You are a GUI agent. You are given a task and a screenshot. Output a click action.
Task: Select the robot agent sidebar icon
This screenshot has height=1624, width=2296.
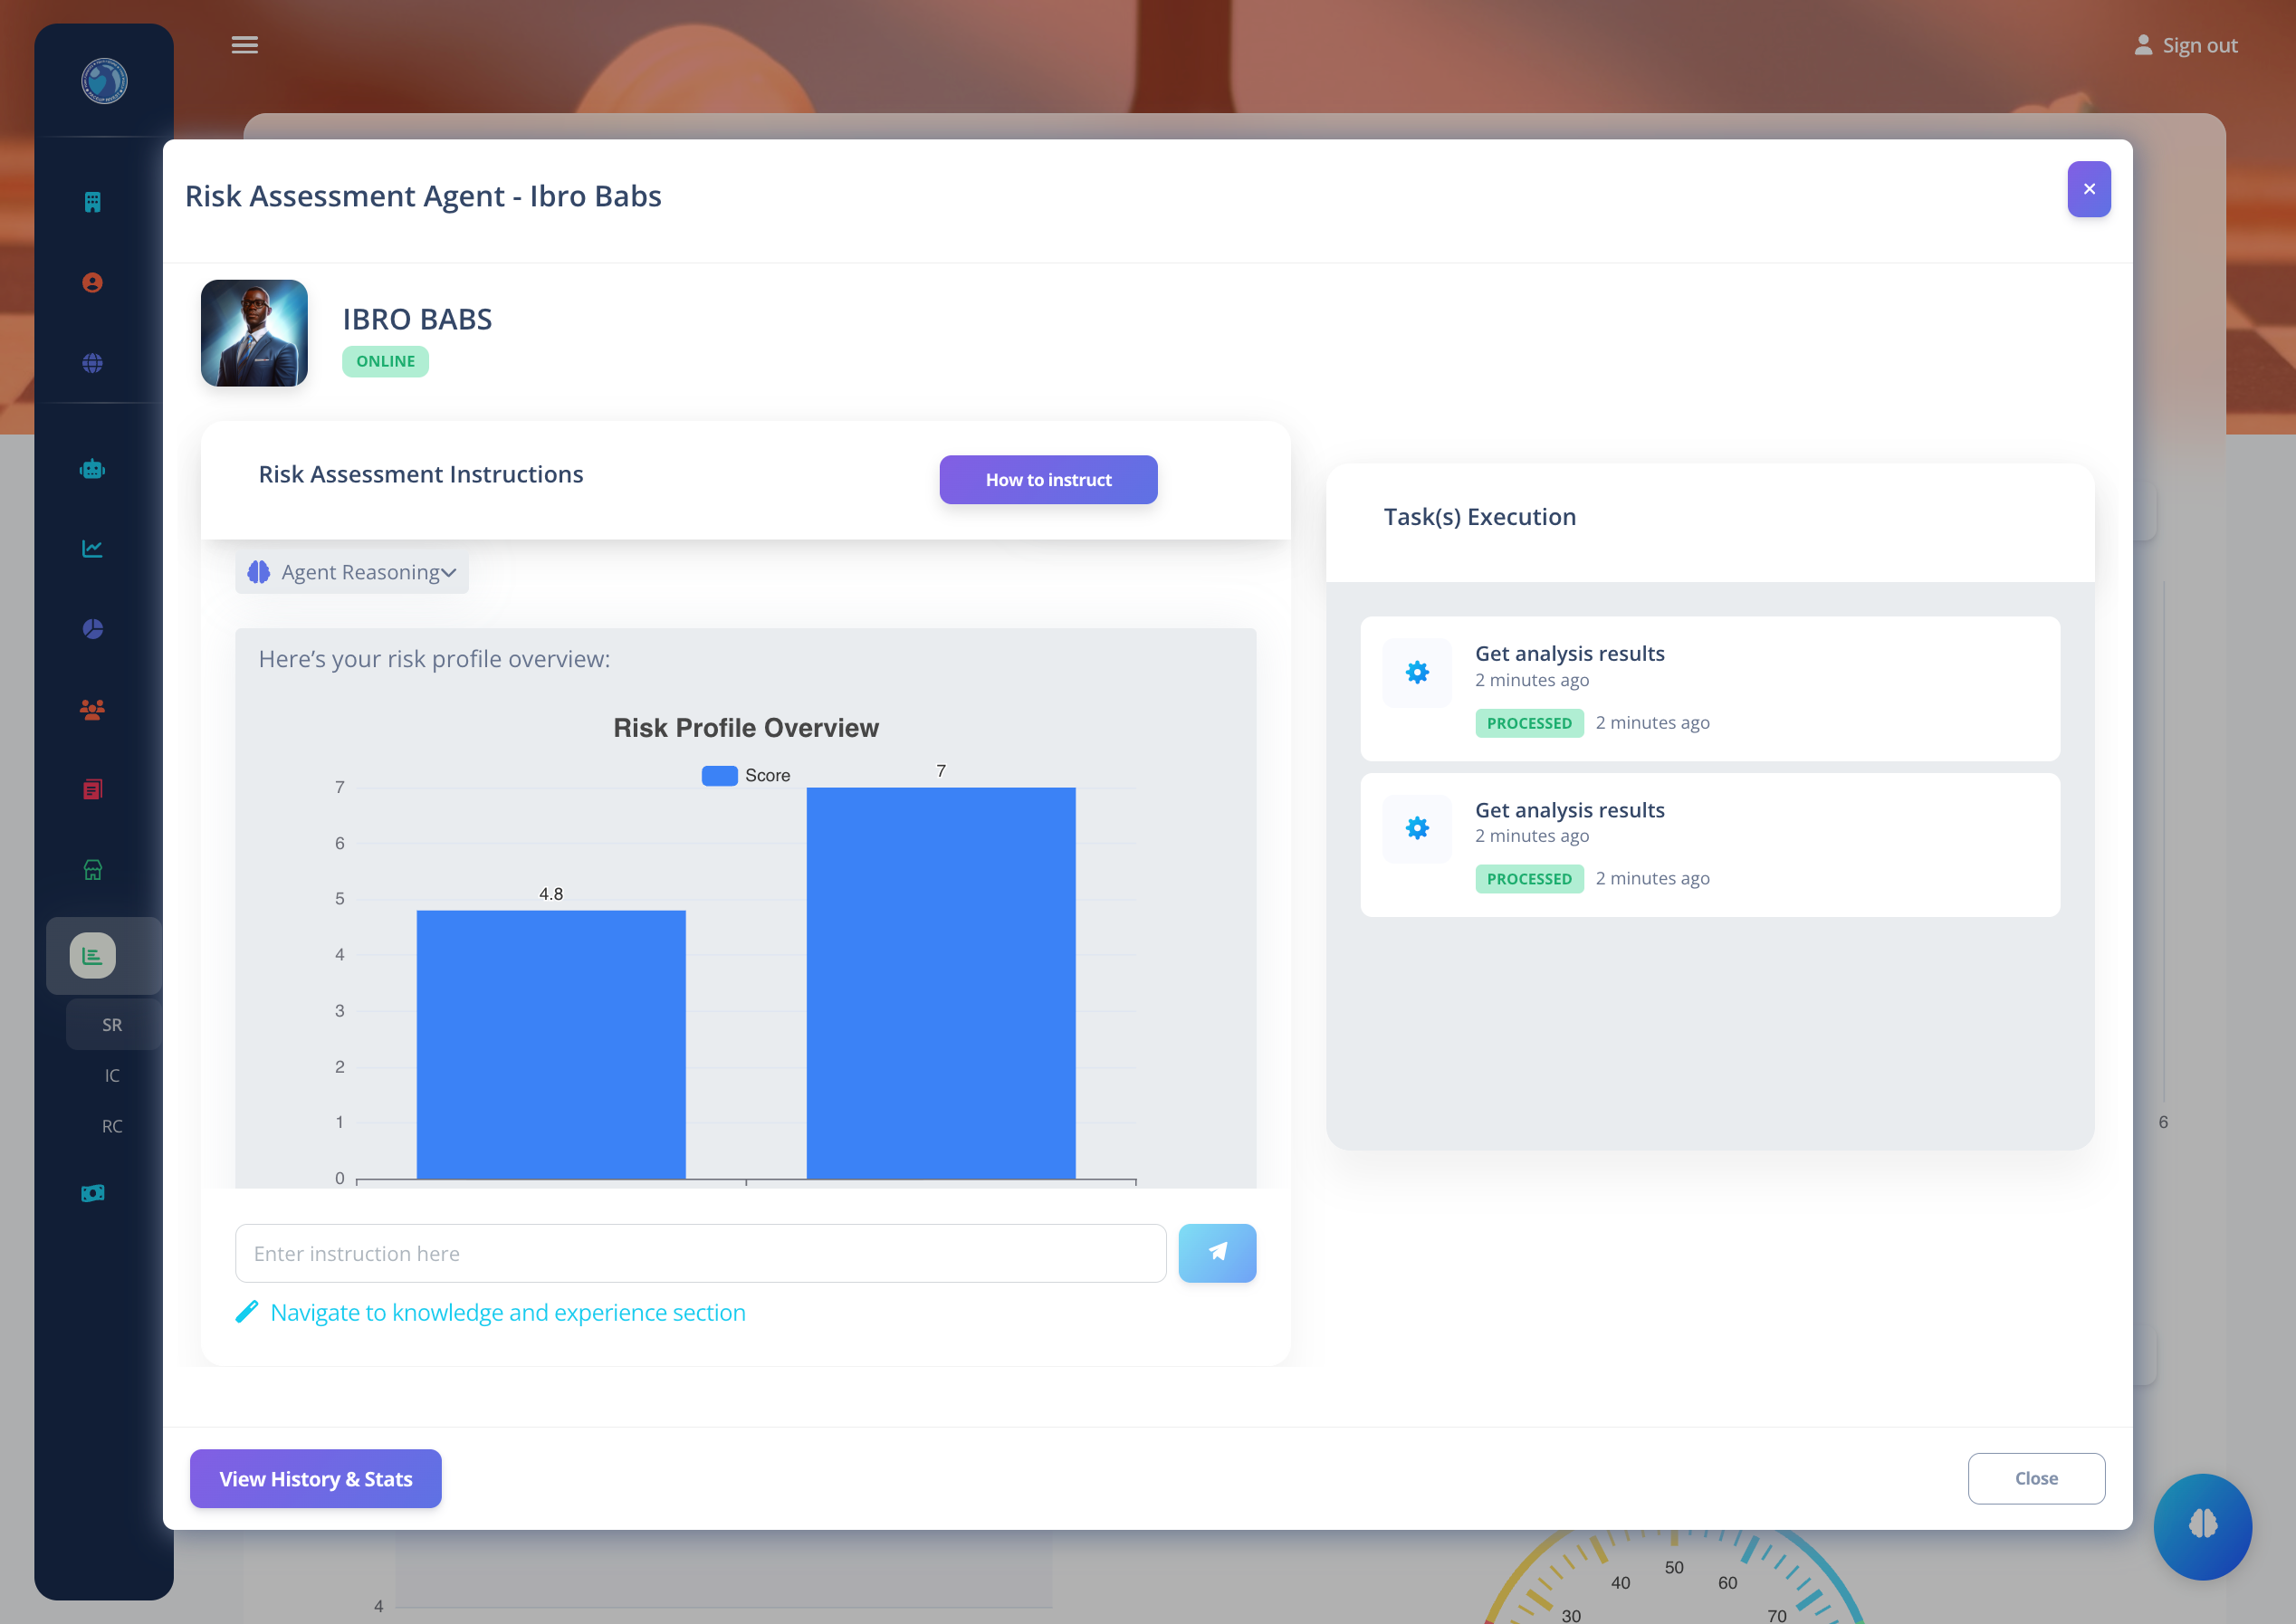point(92,469)
